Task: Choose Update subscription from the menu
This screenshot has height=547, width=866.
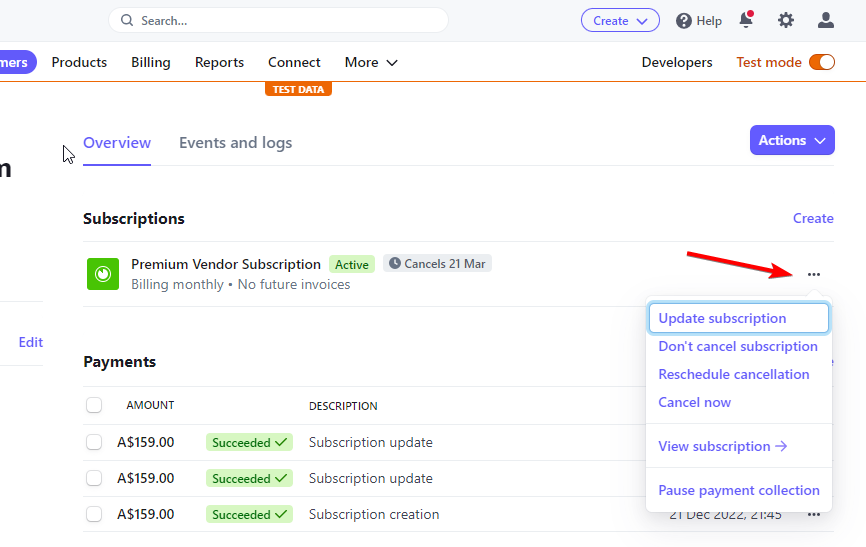Action: point(738,318)
